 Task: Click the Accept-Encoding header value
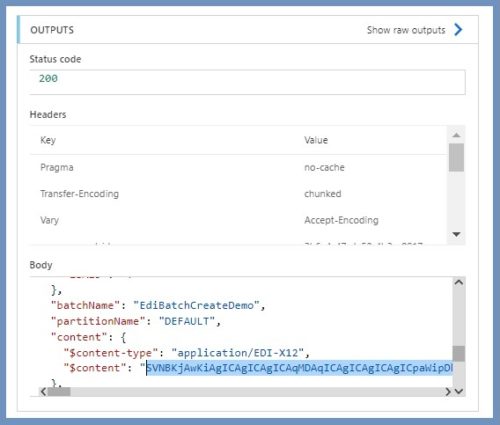341,220
